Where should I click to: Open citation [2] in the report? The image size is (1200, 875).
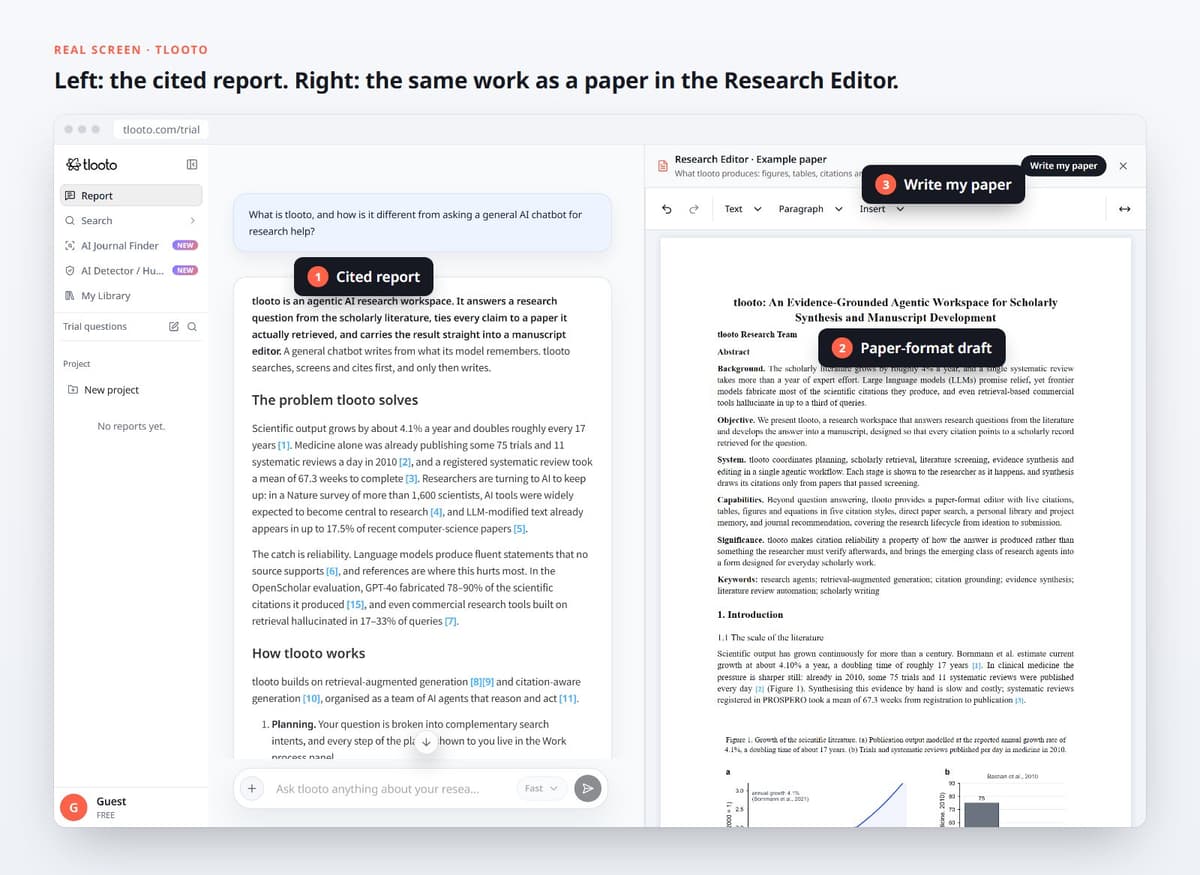pyautogui.click(x=405, y=462)
